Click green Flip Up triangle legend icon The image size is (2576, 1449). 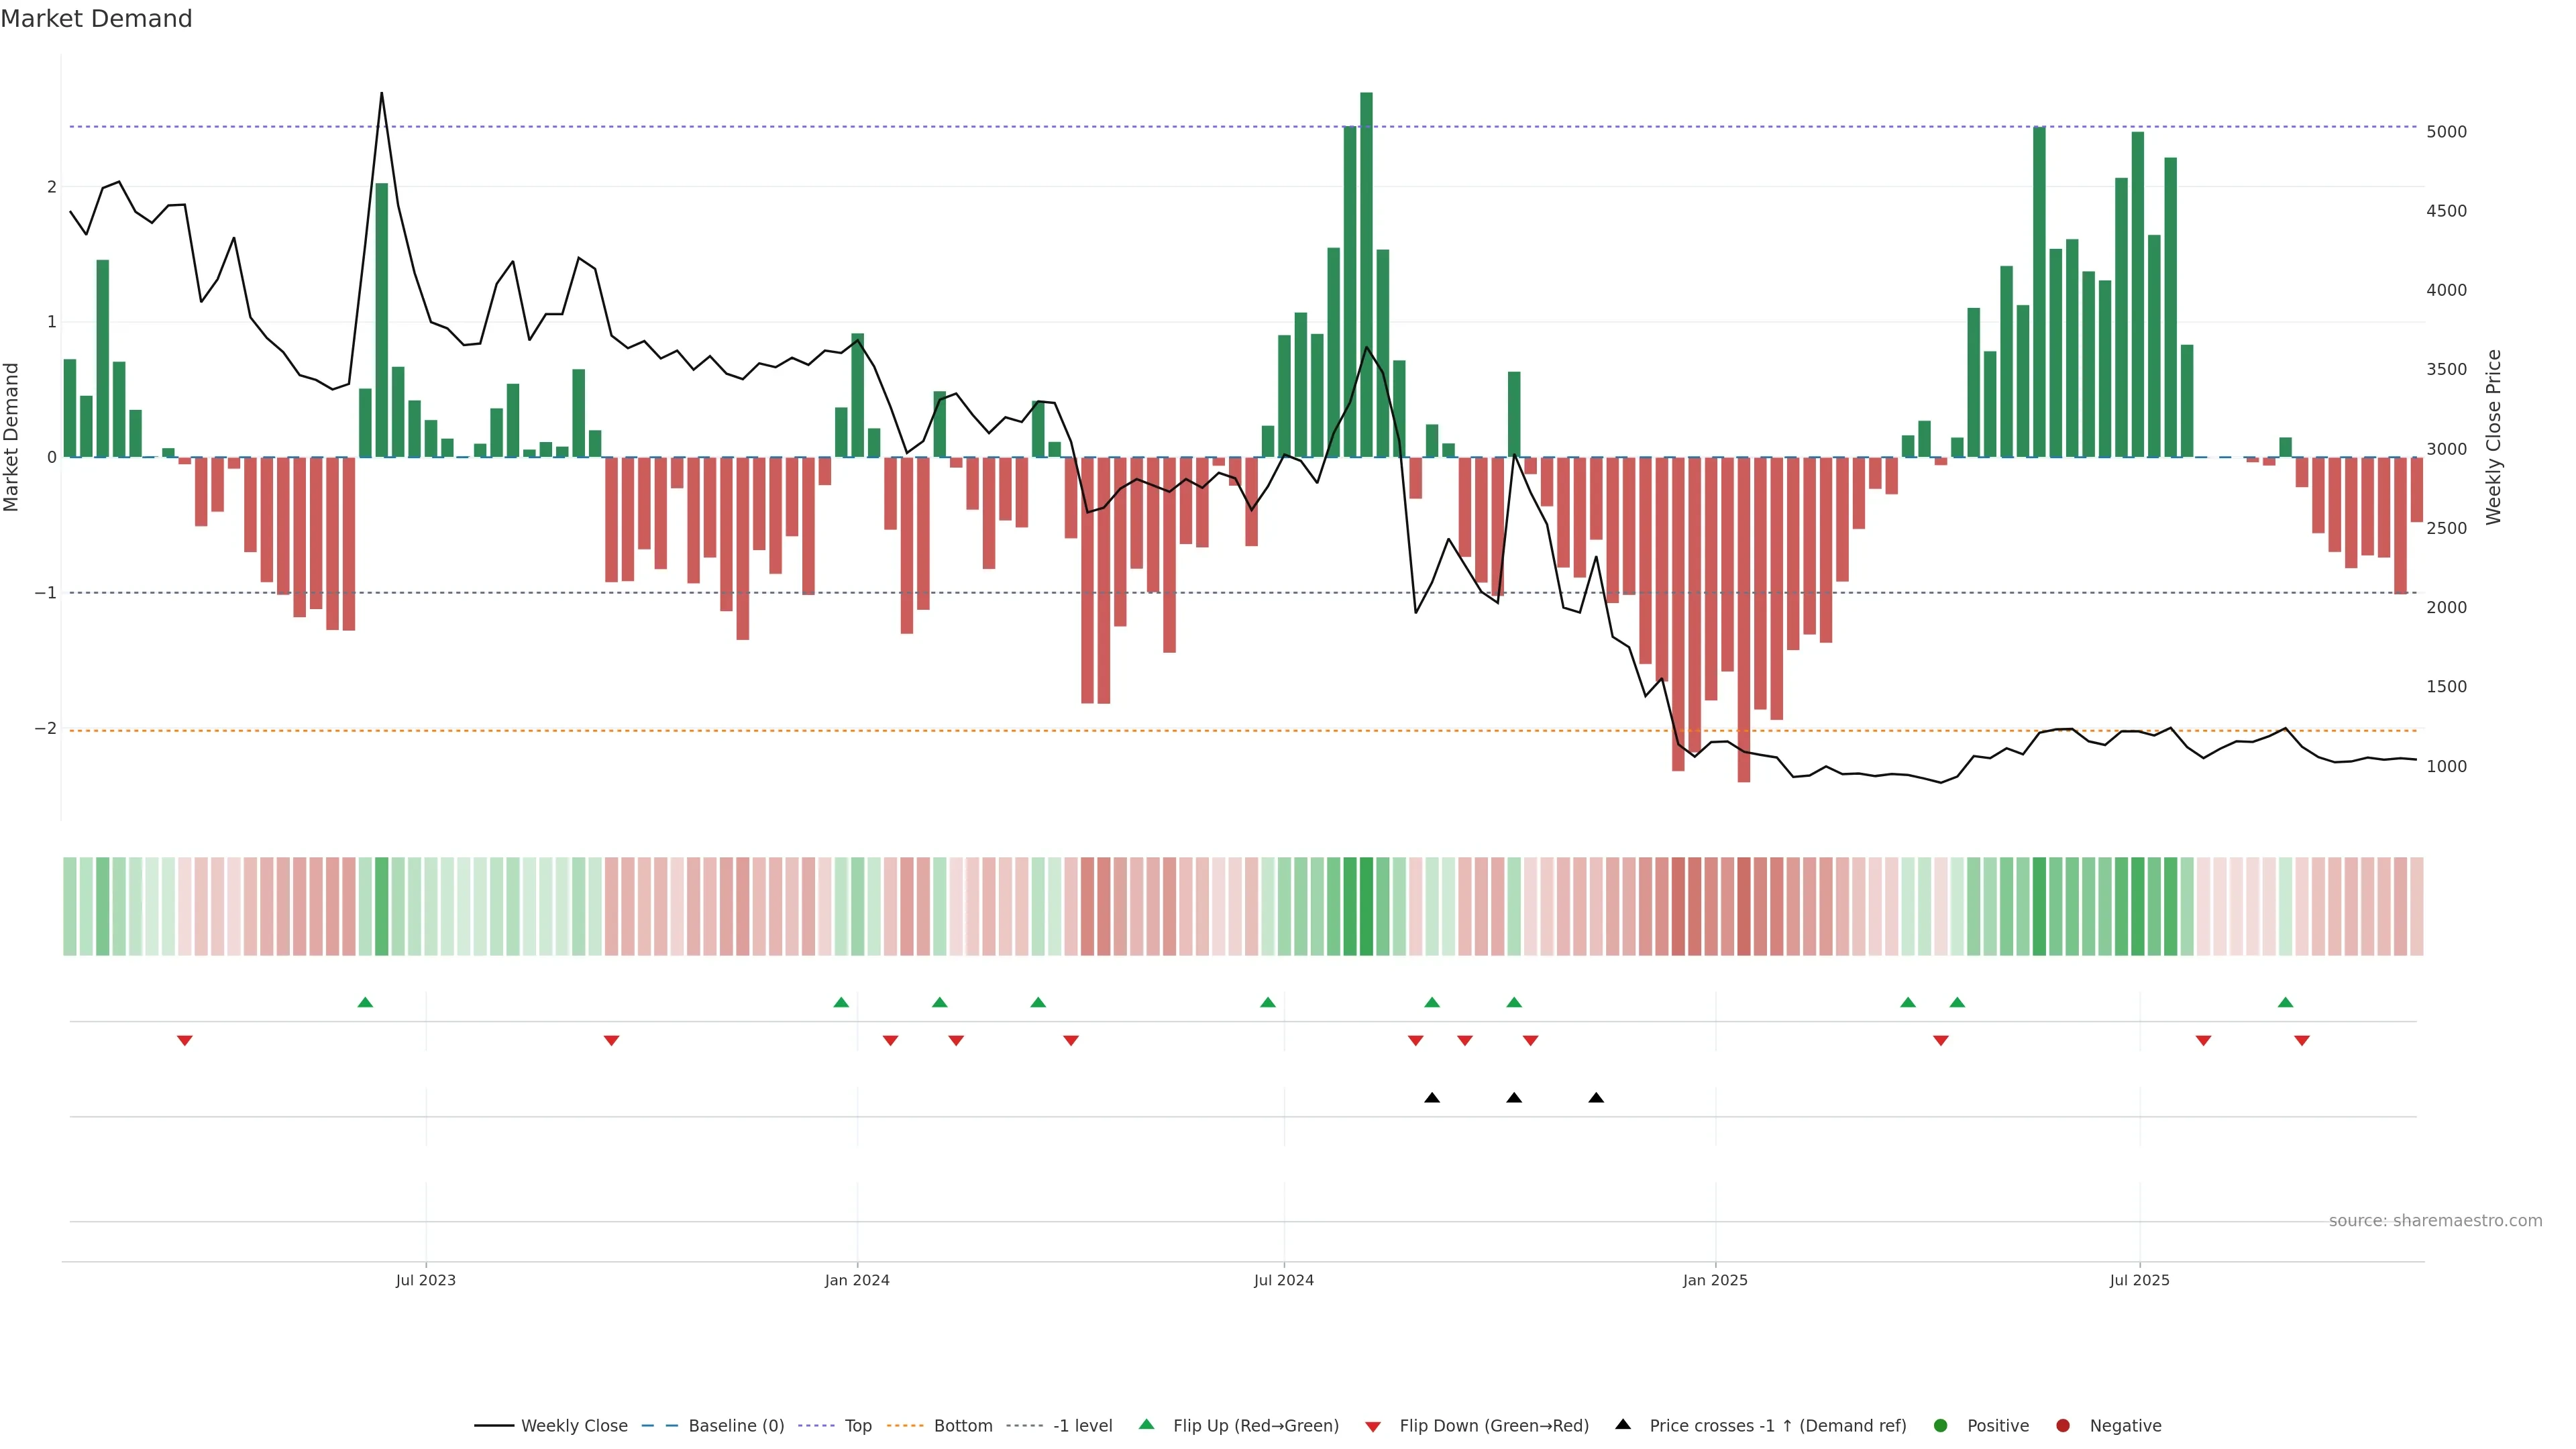[1147, 1425]
